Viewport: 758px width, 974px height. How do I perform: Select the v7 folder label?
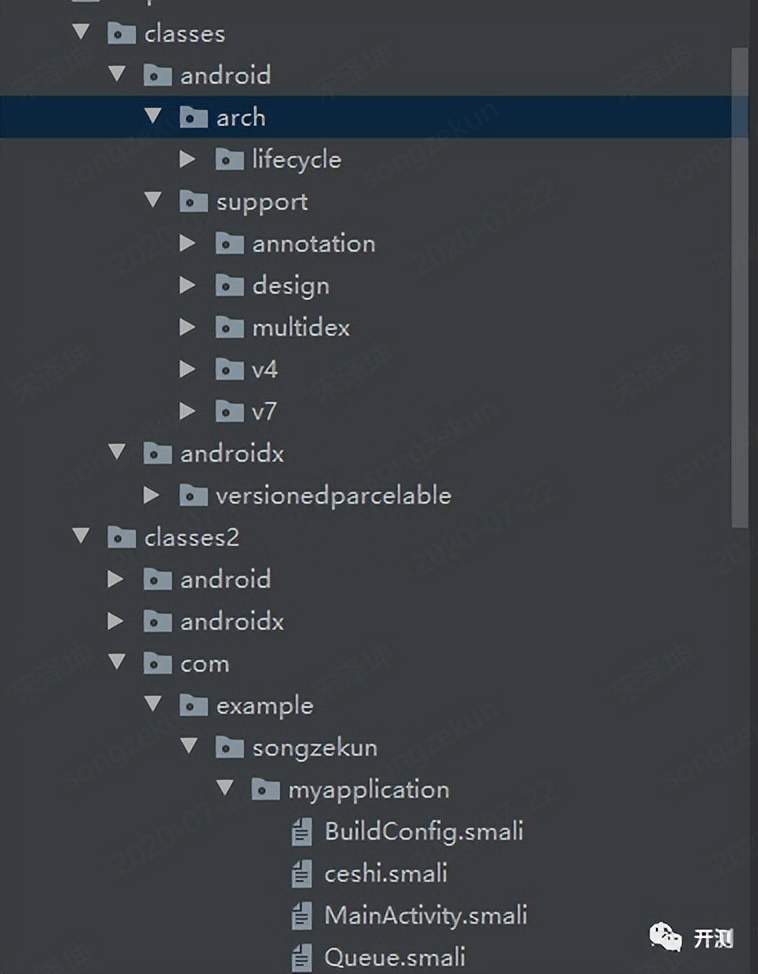click(x=265, y=411)
